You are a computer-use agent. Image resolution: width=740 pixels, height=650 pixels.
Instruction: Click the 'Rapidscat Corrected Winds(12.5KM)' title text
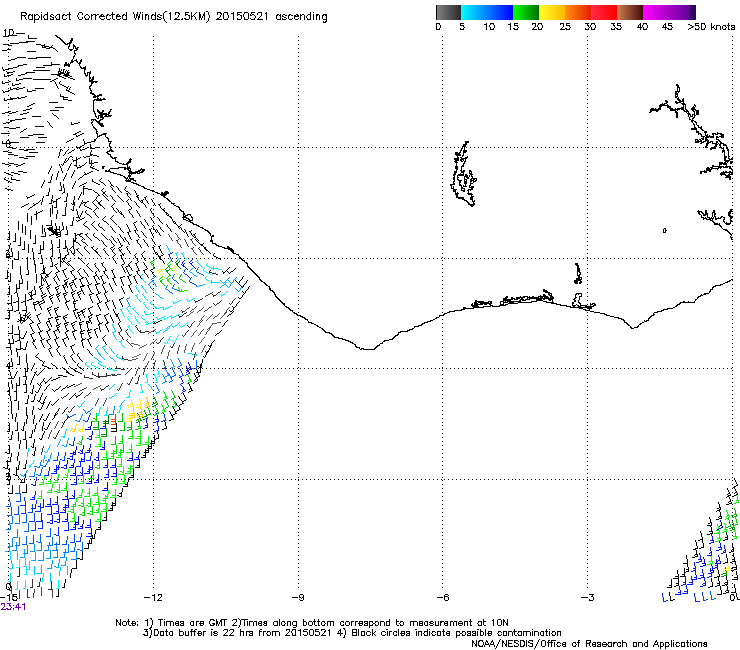click(x=115, y=17)
